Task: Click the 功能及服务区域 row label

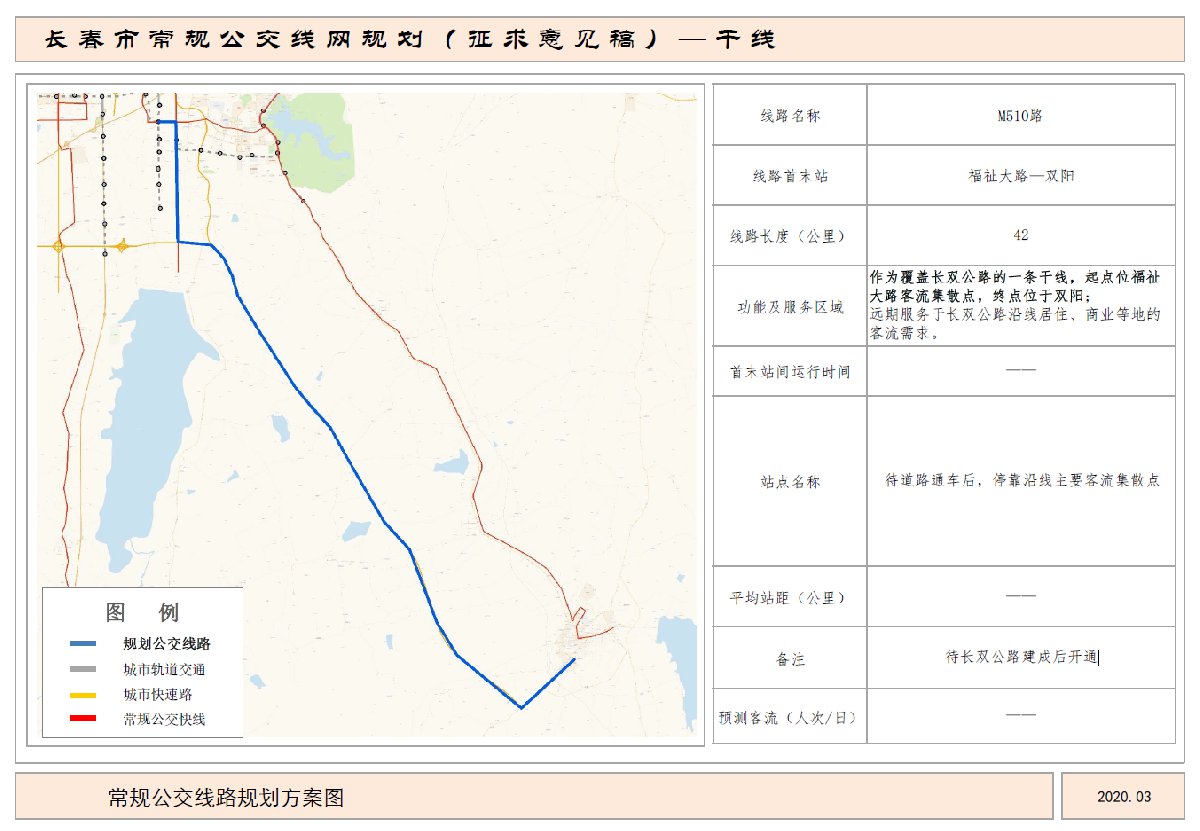Action: point(790,307)
